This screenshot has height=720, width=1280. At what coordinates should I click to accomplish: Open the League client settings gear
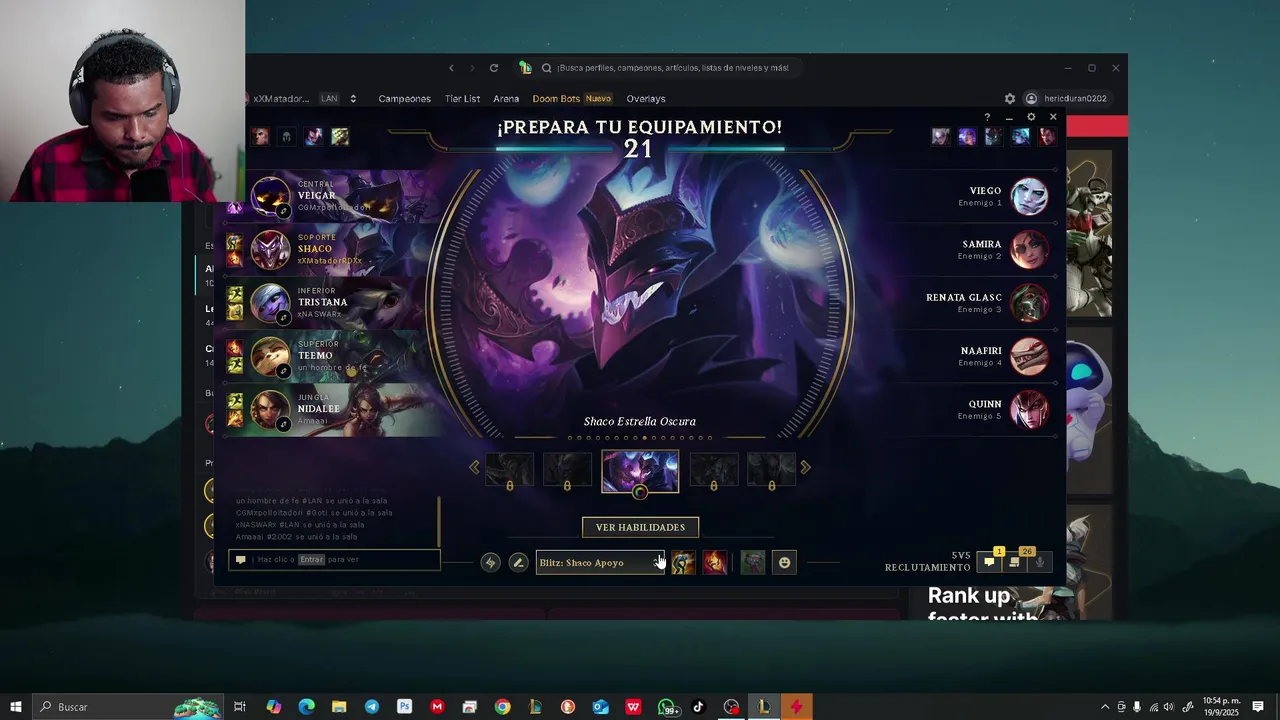[1031, 117]
